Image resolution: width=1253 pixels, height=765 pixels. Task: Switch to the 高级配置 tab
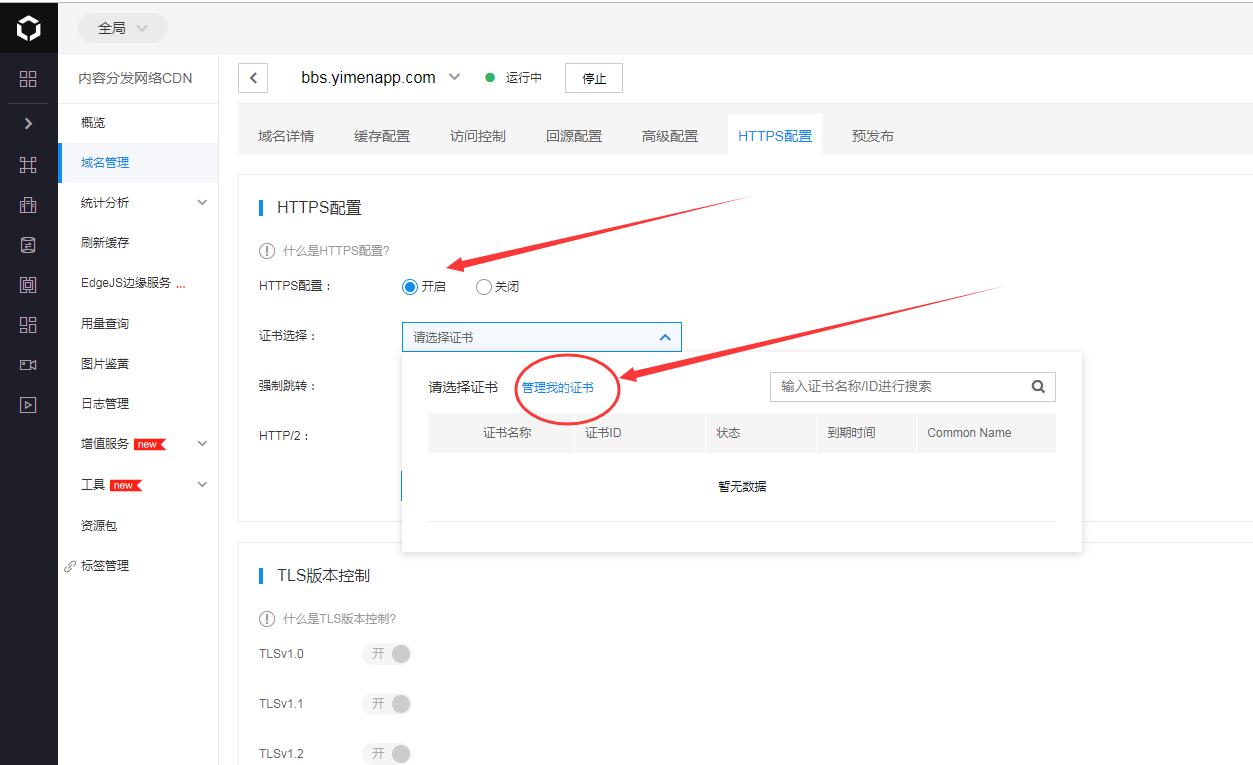point(670,136)
